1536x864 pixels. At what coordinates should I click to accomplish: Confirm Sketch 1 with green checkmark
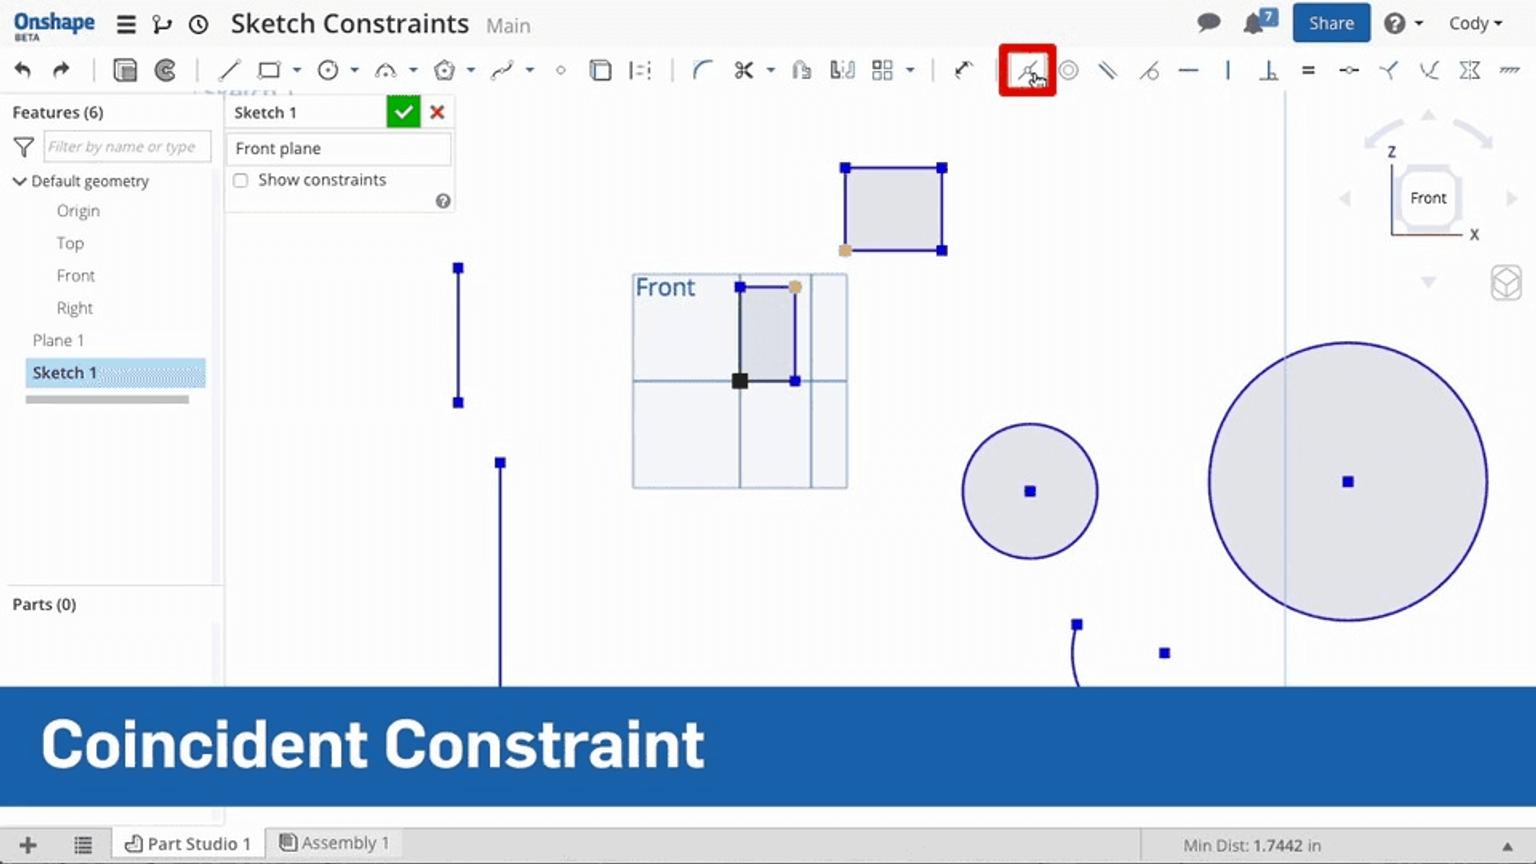[403, 111]
